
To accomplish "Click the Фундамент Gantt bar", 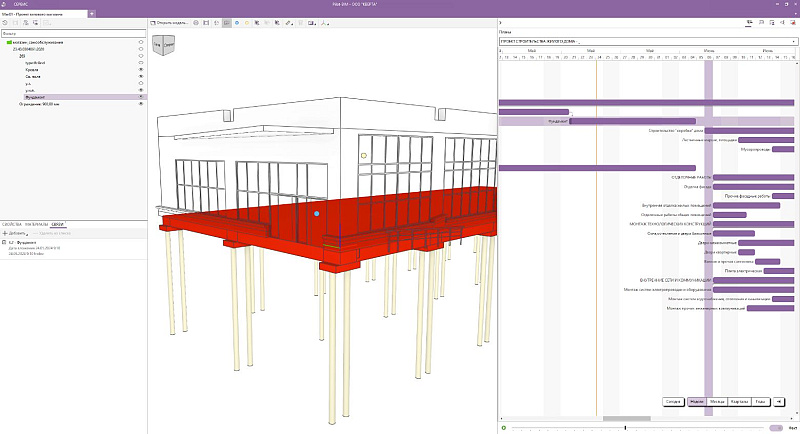I will coord(633,121).
